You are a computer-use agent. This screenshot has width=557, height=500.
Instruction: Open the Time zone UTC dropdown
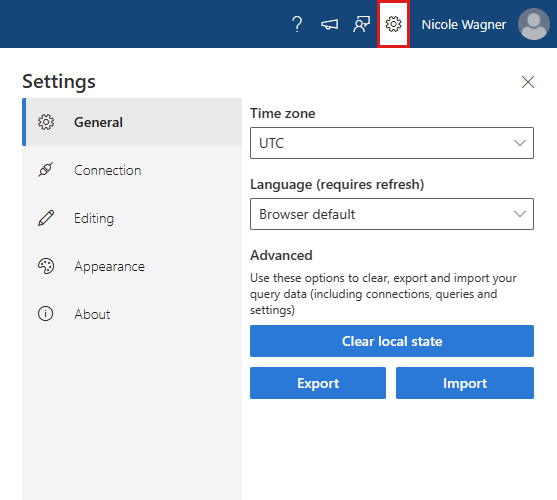coord(392,143)
